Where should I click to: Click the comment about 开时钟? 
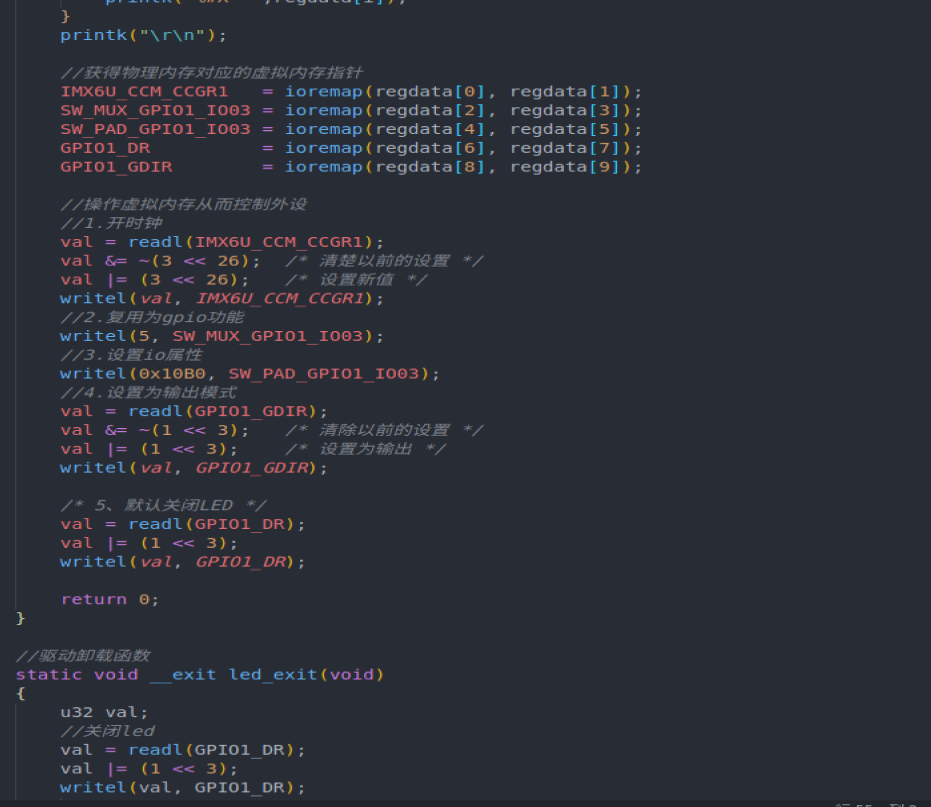click(x=108, y=222)
